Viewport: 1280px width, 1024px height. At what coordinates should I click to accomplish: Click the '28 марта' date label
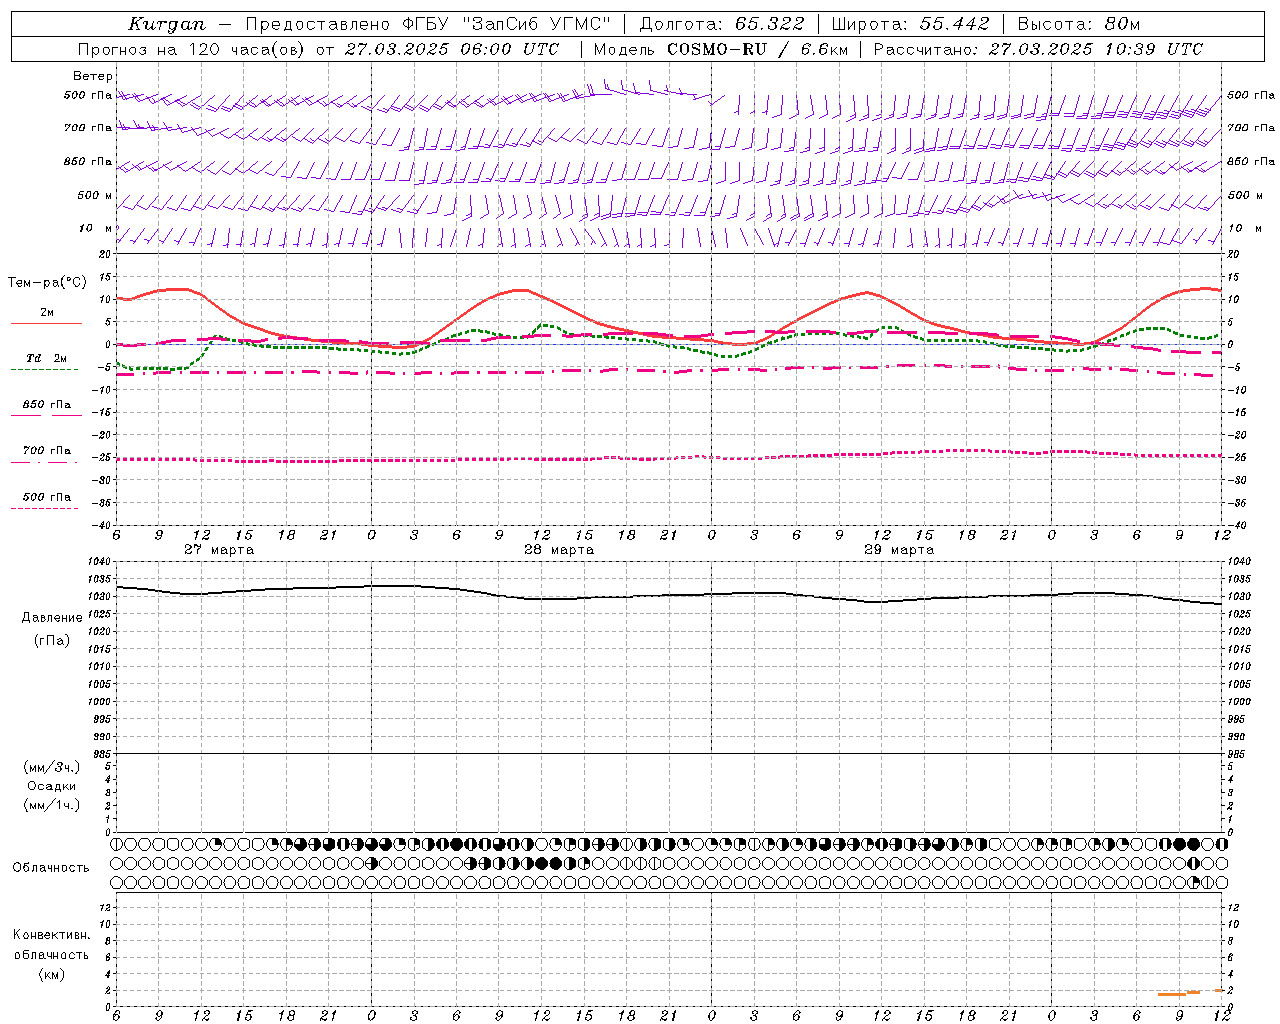click(x=559, y=550)
